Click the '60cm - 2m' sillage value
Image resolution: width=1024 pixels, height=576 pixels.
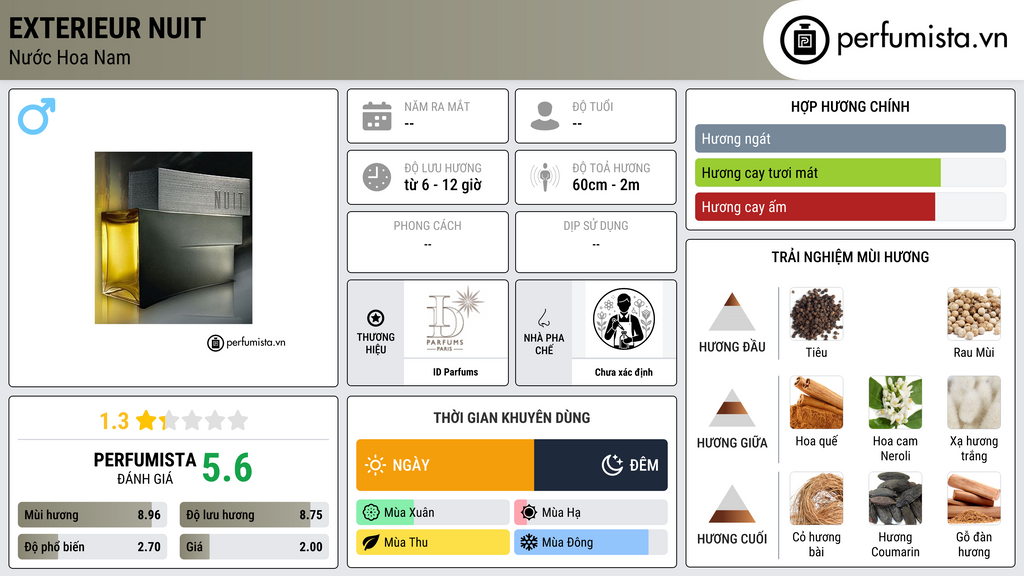[606, 185]
